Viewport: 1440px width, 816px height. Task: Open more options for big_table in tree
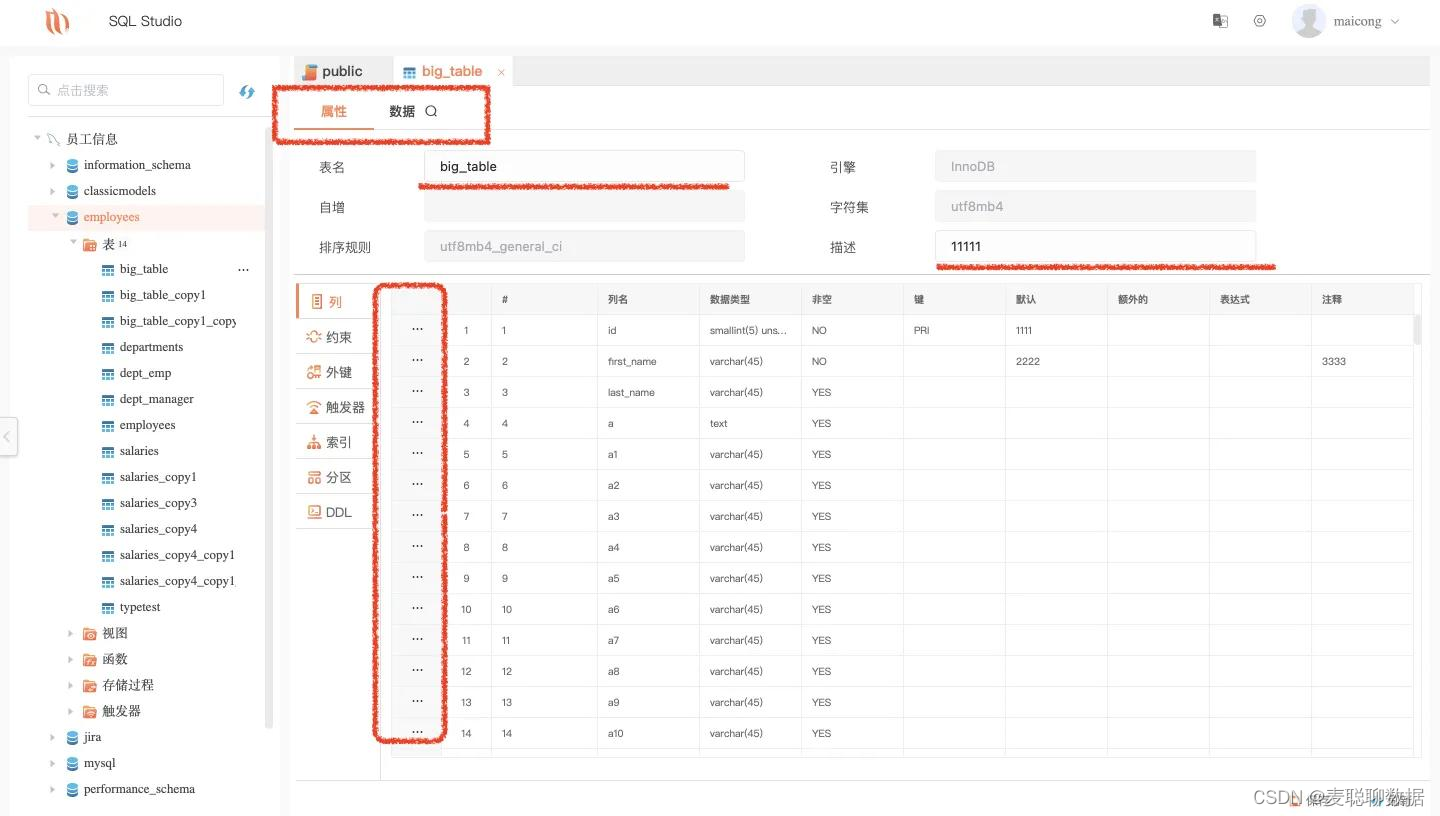[243, 269]
